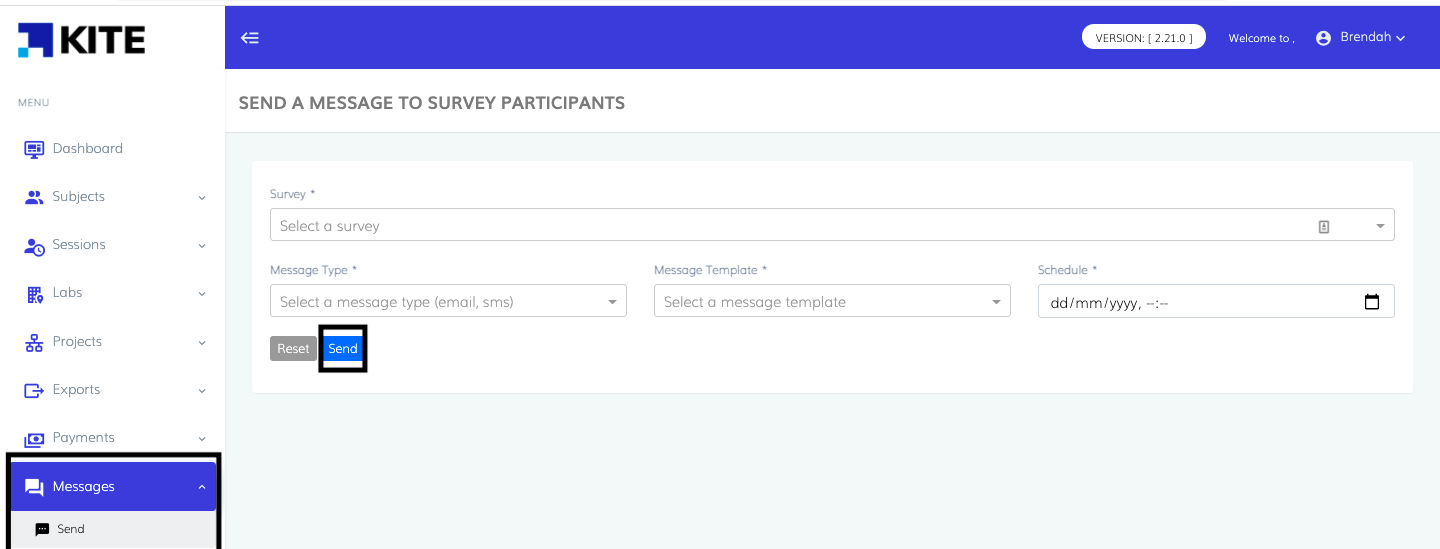1440x549 pixels.
Task: Click the Labs building icon
Action: [x=34, y=294]
